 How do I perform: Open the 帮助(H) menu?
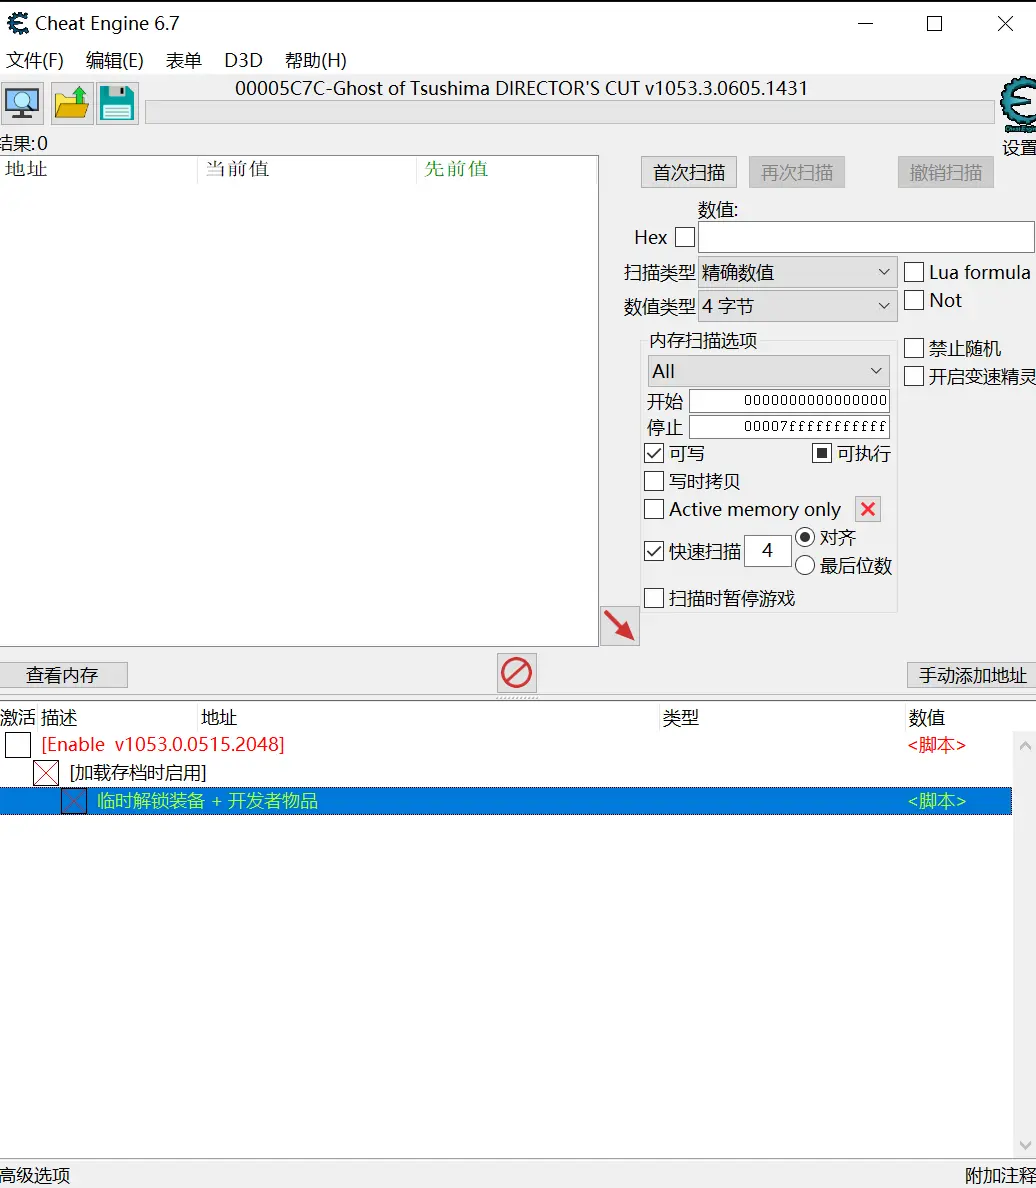coord(315,60)
